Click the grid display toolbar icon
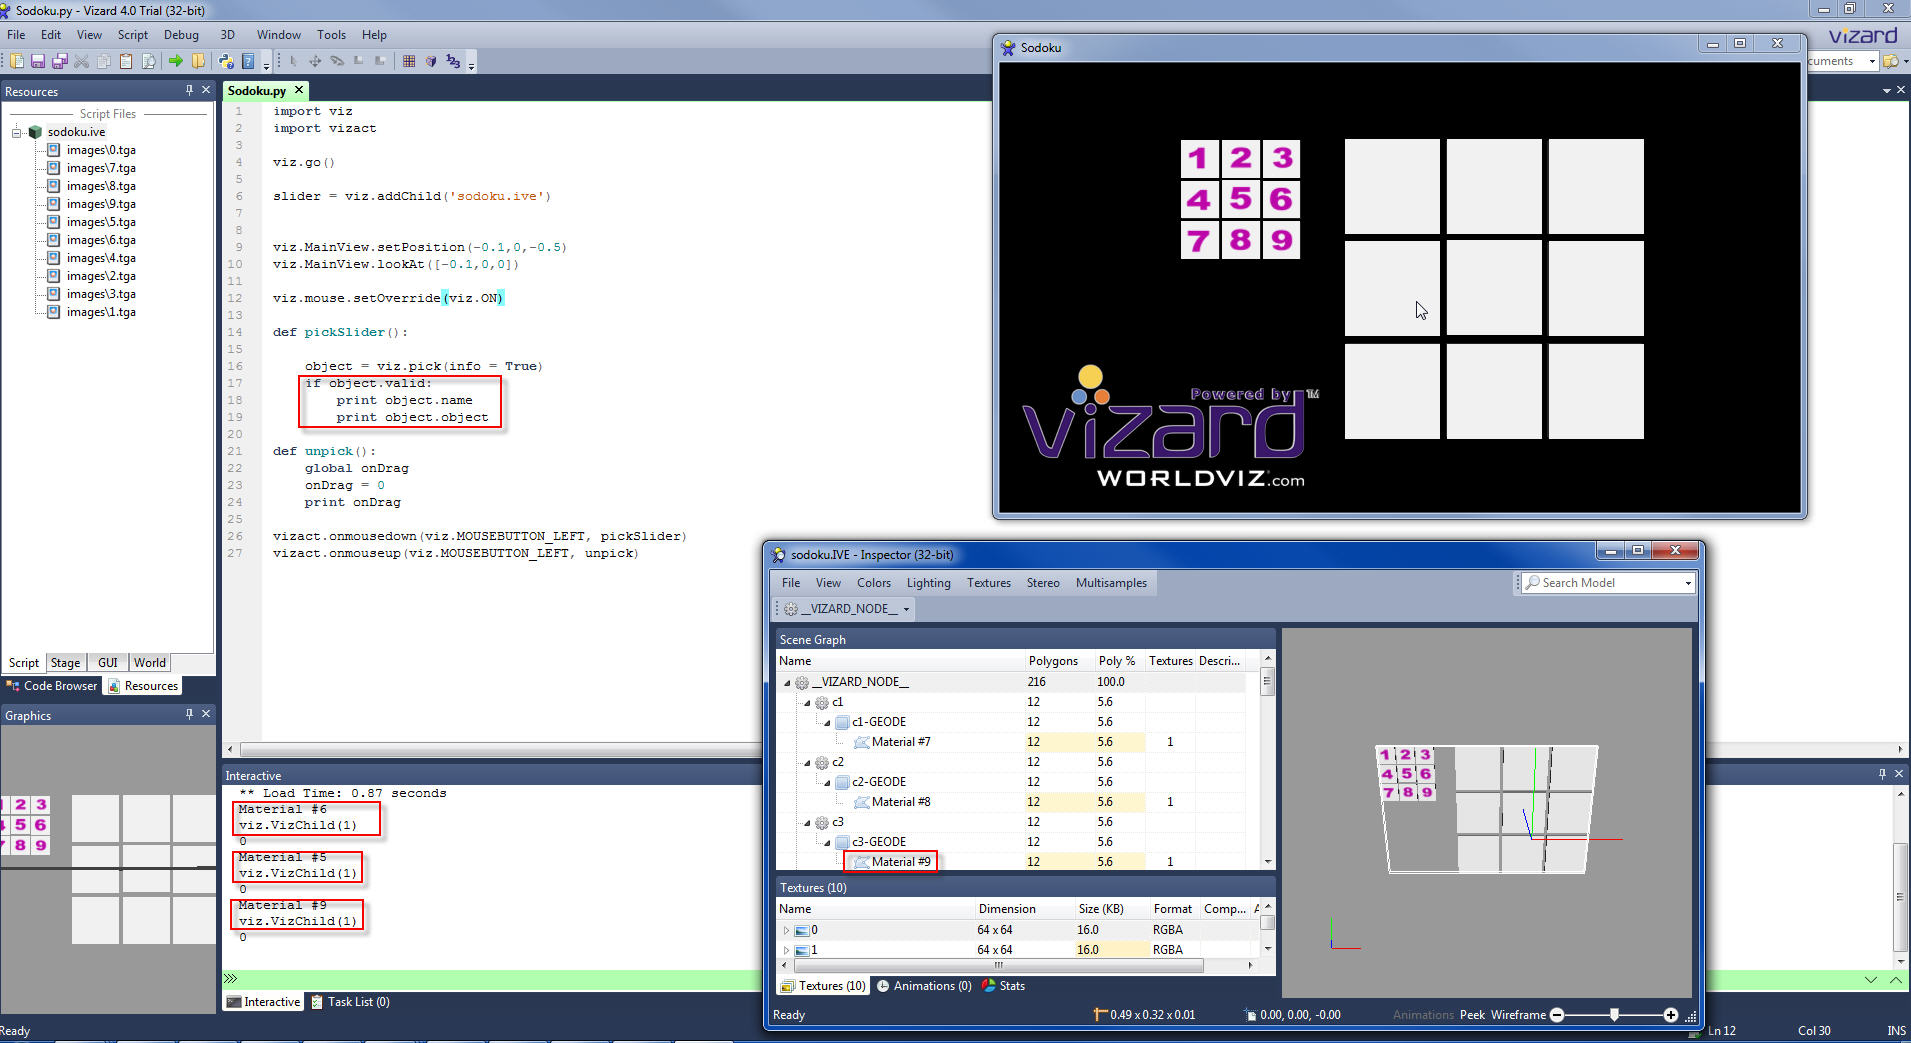 (x=409, y=61)
